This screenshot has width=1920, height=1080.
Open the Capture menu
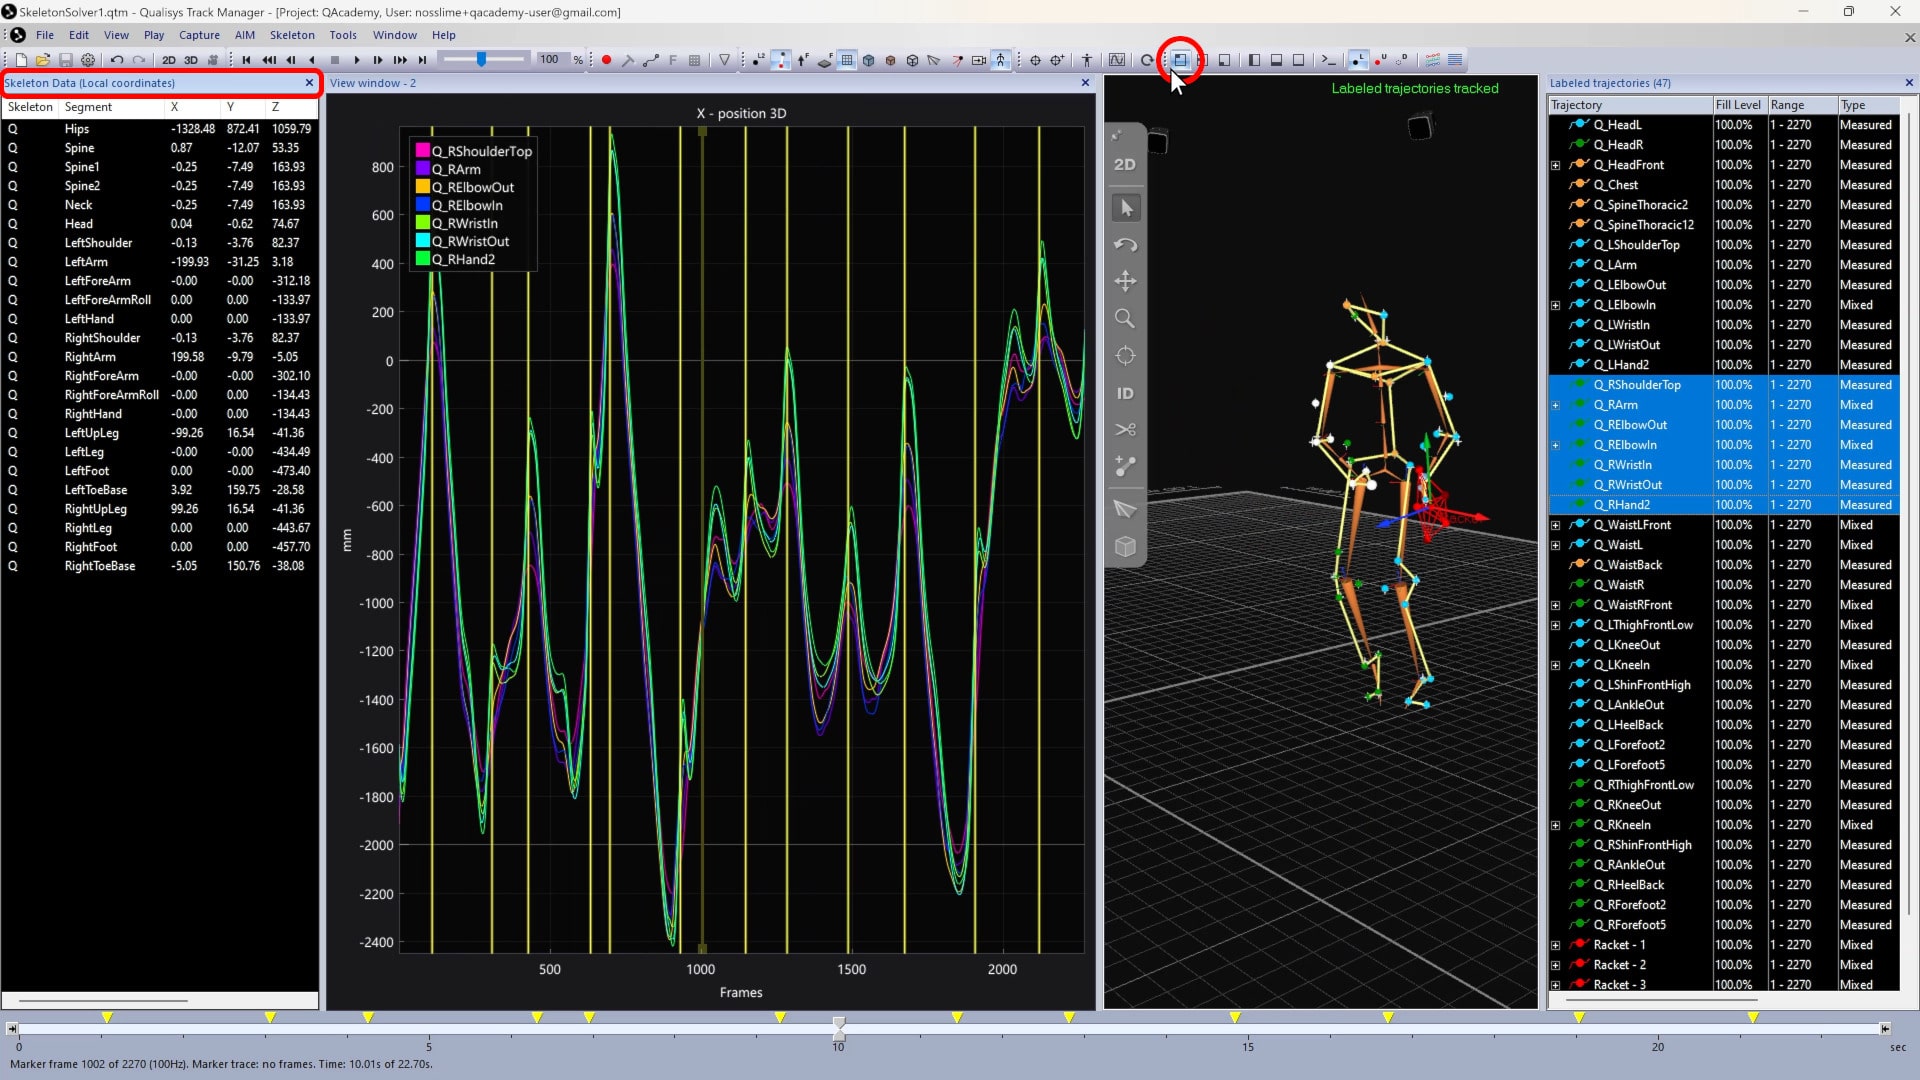point(199,35)
